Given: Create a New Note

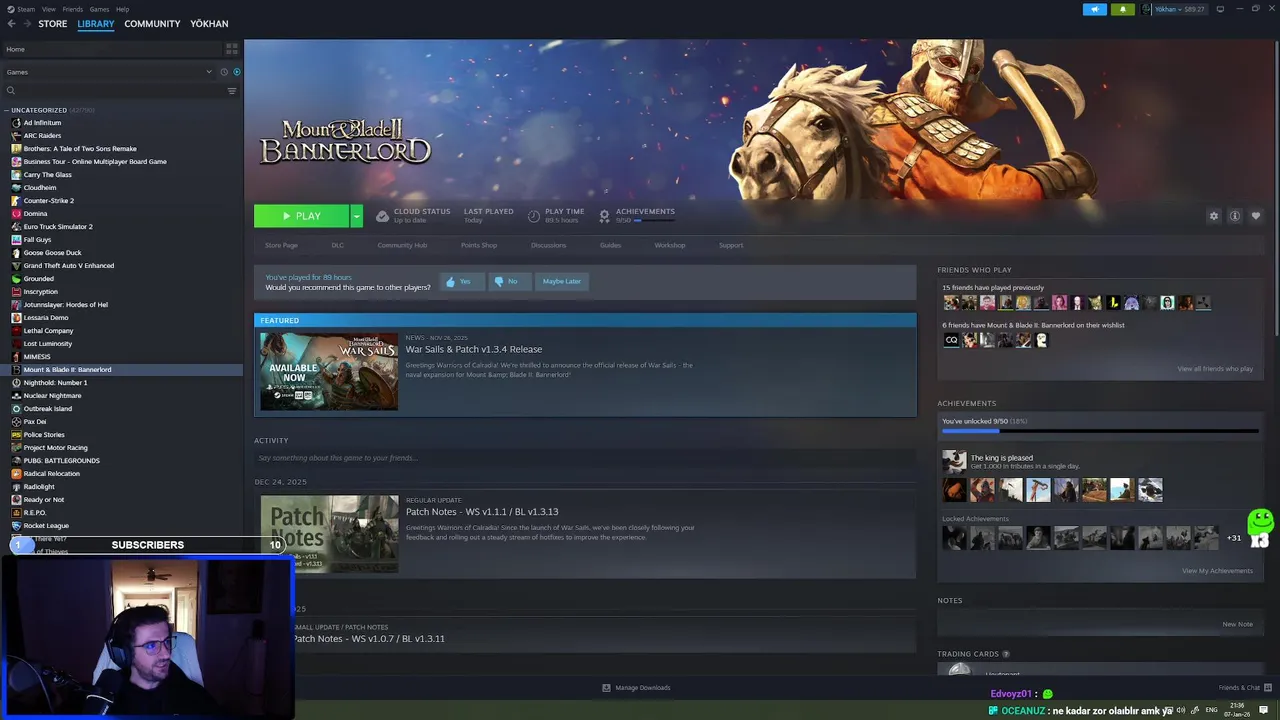Looking at the screenshot, I should pos(1237,625).
